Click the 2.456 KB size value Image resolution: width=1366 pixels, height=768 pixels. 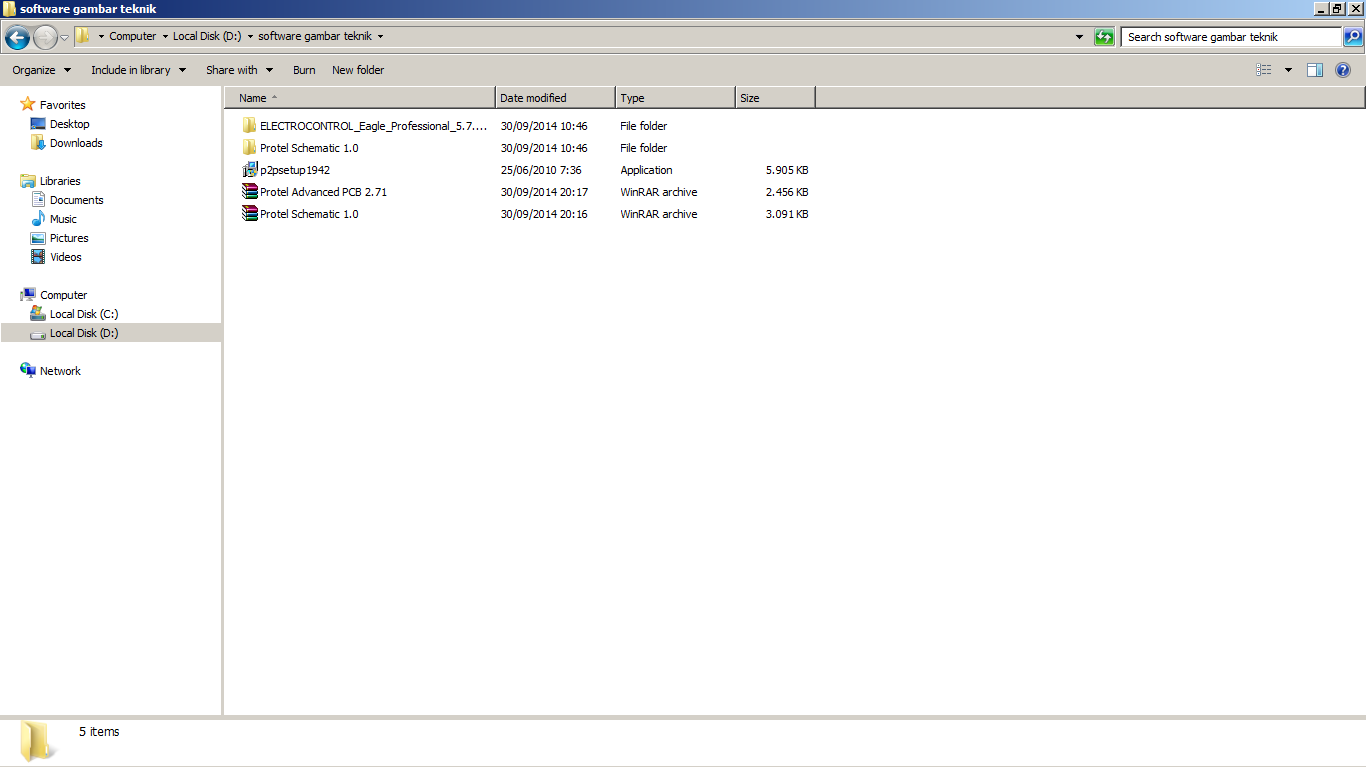[x=787, y=192]
